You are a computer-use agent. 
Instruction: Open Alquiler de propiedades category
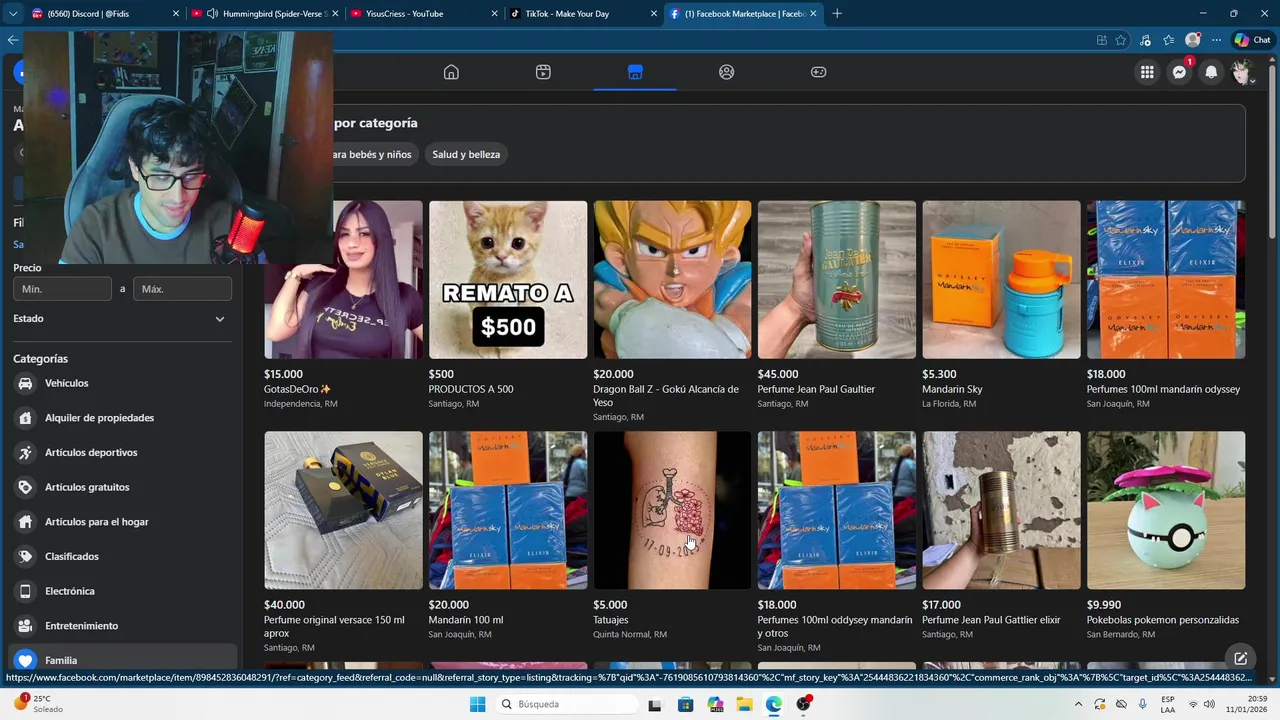point(125,418)
